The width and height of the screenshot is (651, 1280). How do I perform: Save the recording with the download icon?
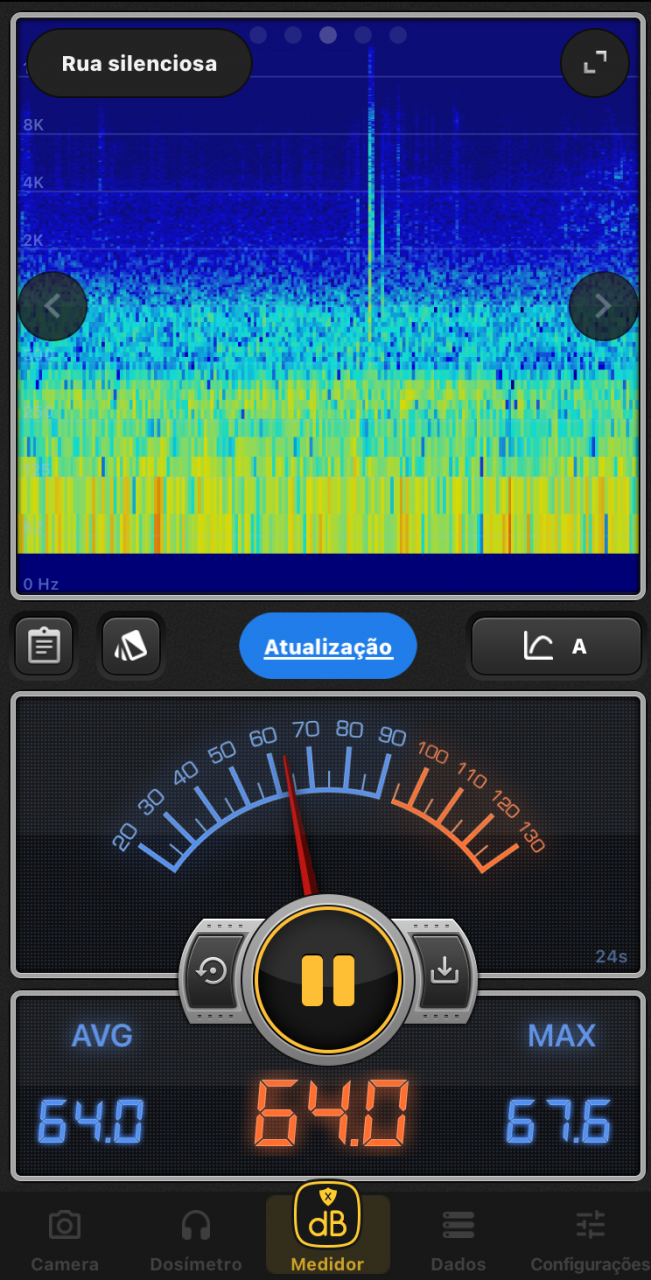pos(443,971)
